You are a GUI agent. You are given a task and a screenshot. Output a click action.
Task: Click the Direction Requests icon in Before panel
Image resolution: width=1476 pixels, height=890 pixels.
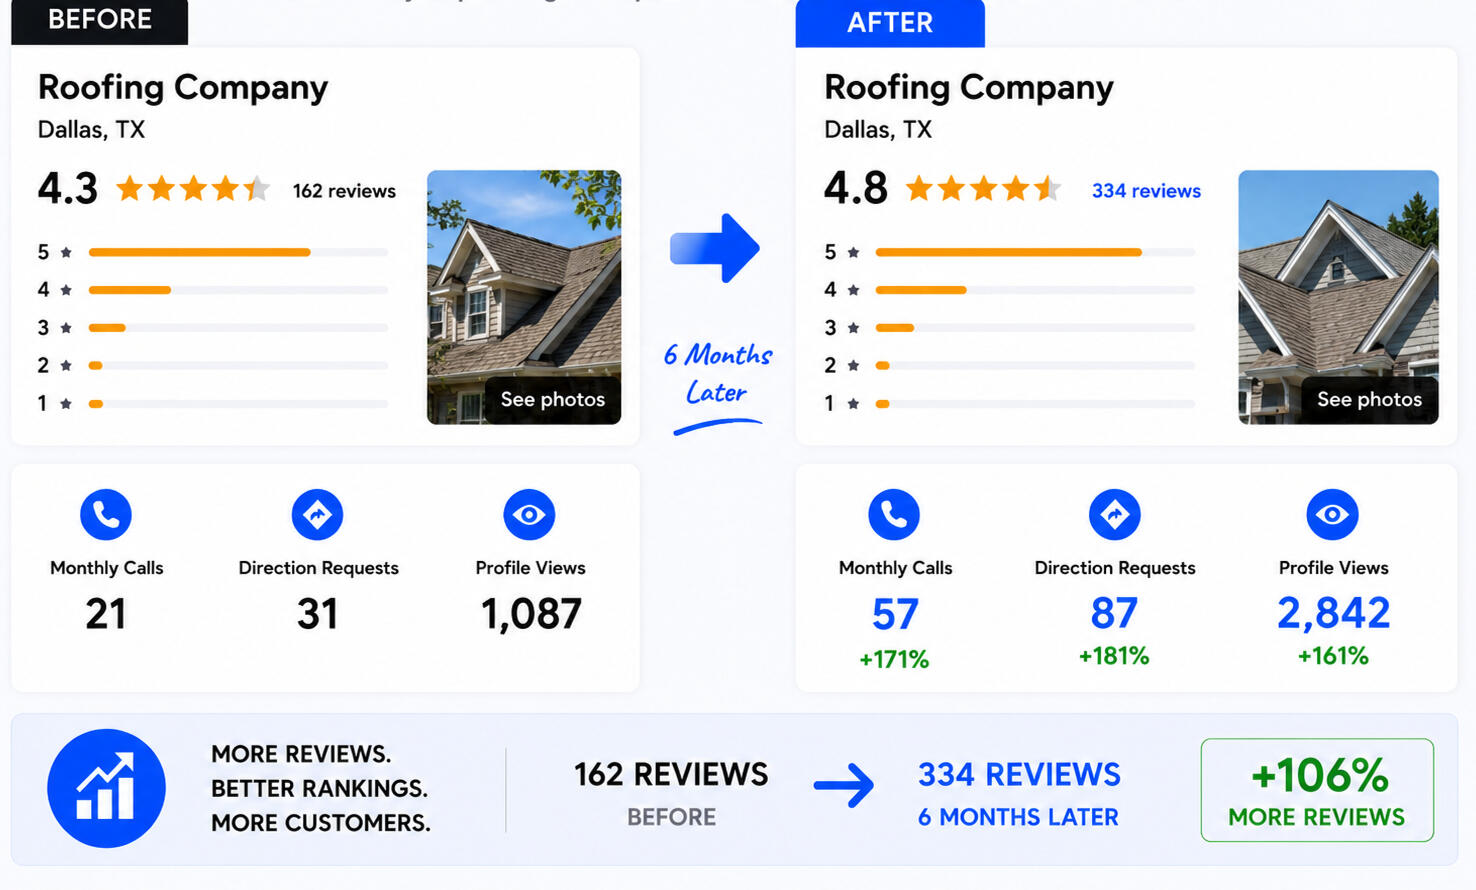pos(317,514)
